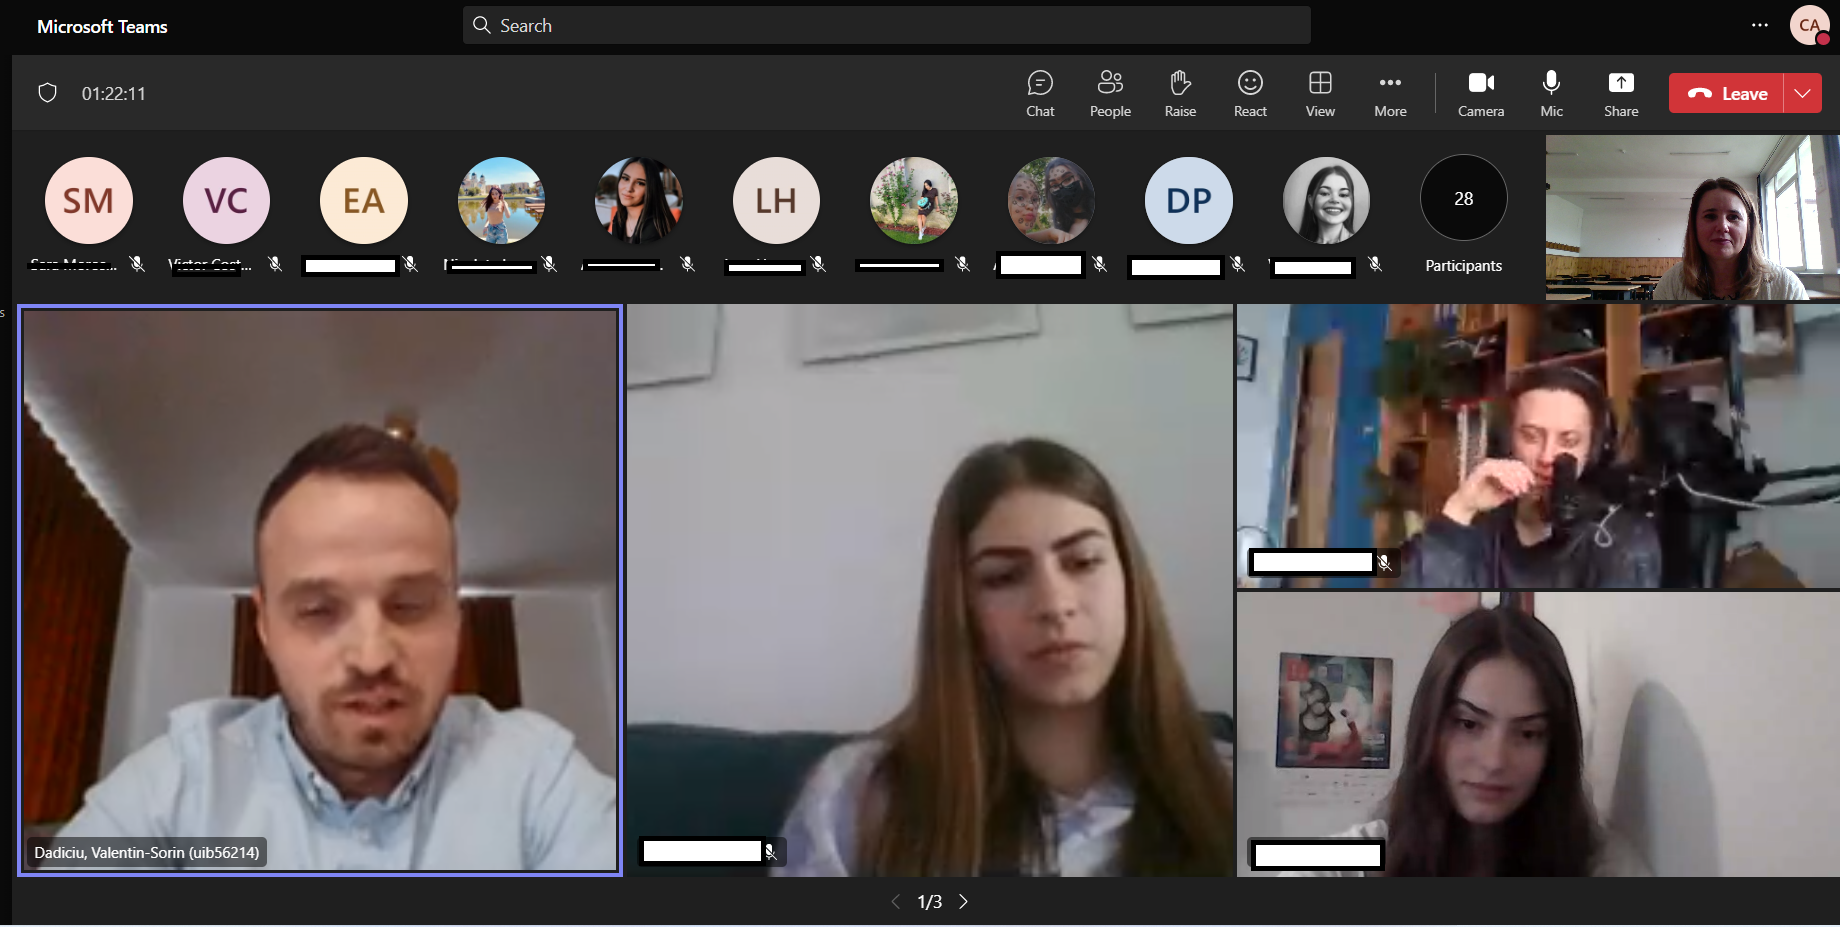The height and width of the screenshot is (927, 1840).
Task: Open the CA profile avatar
Action: pos(1809,25)
